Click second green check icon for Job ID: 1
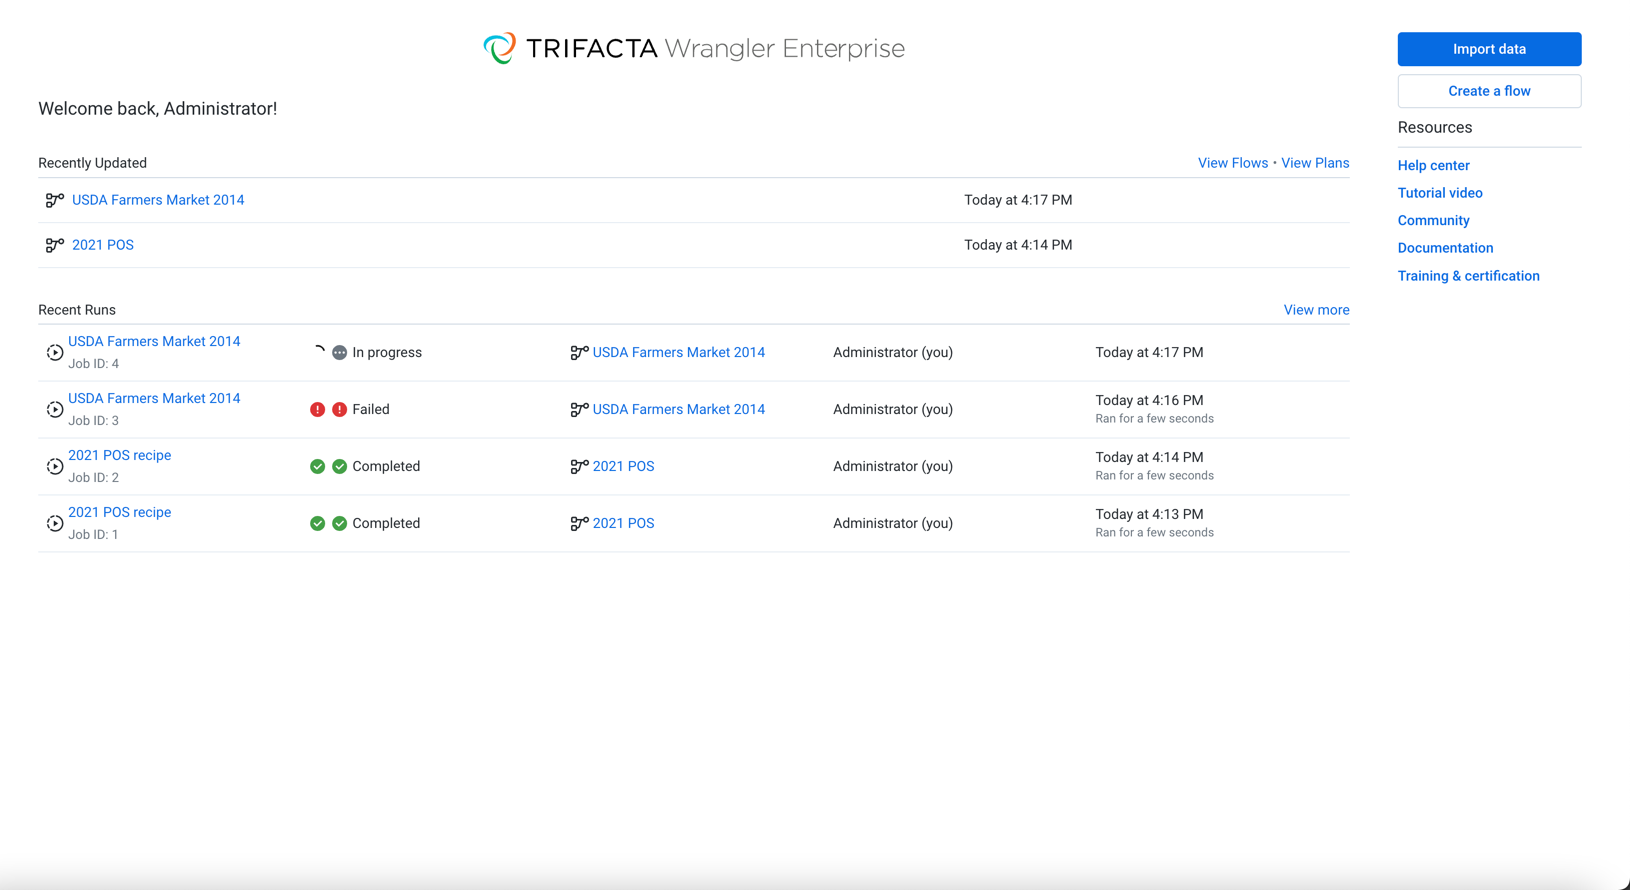 [340, 523]
